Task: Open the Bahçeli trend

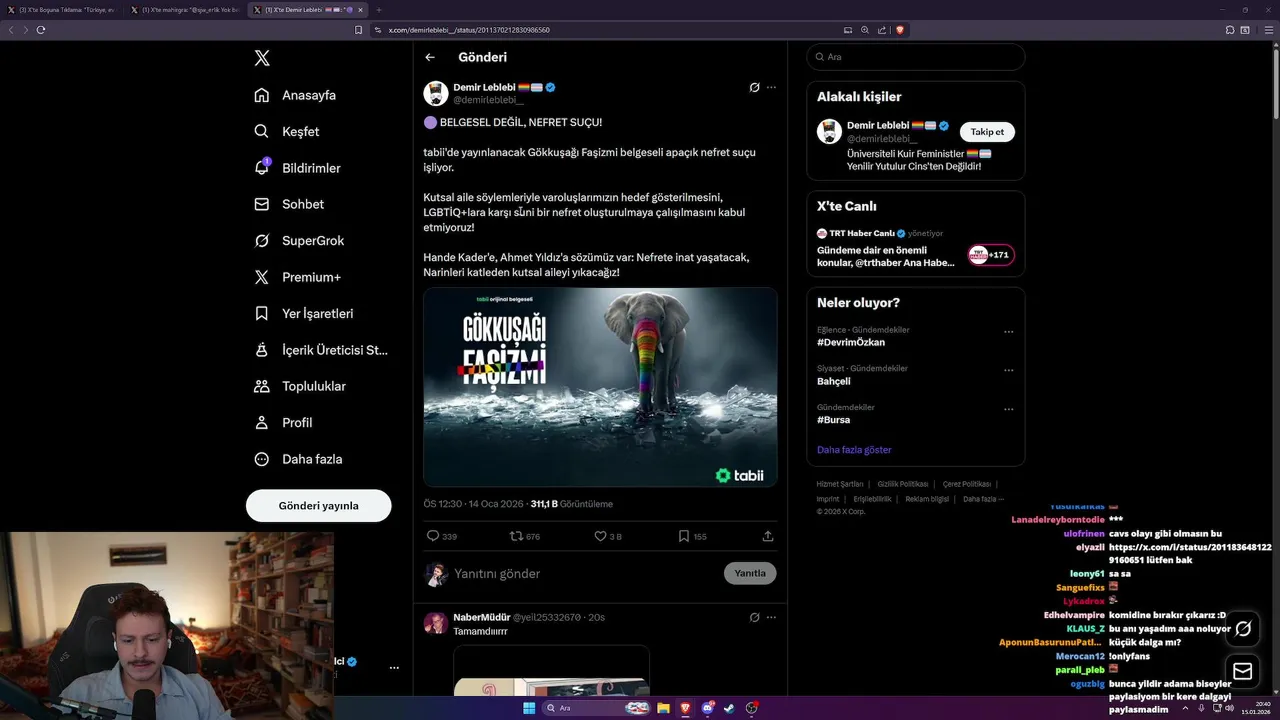Action: 834,381
